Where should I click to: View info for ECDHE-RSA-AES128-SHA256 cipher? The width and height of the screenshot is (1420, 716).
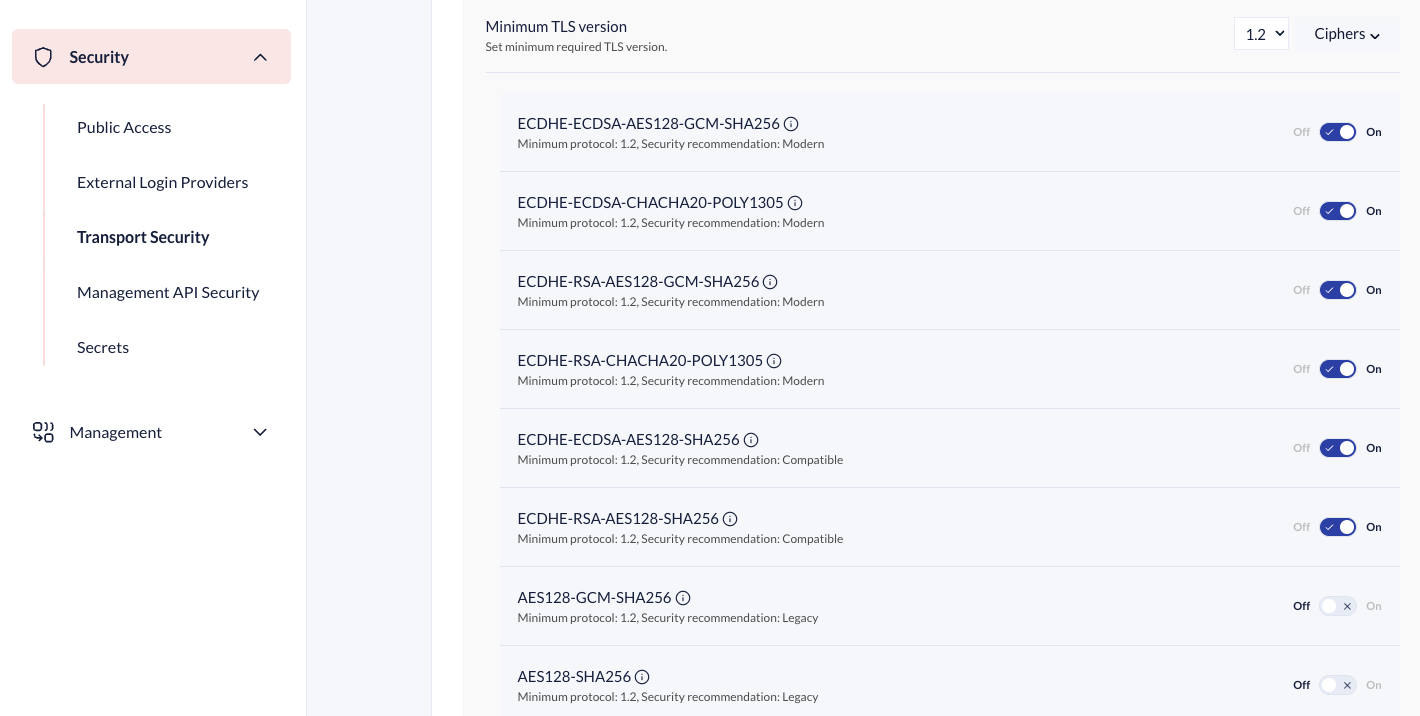coord(730,519)
